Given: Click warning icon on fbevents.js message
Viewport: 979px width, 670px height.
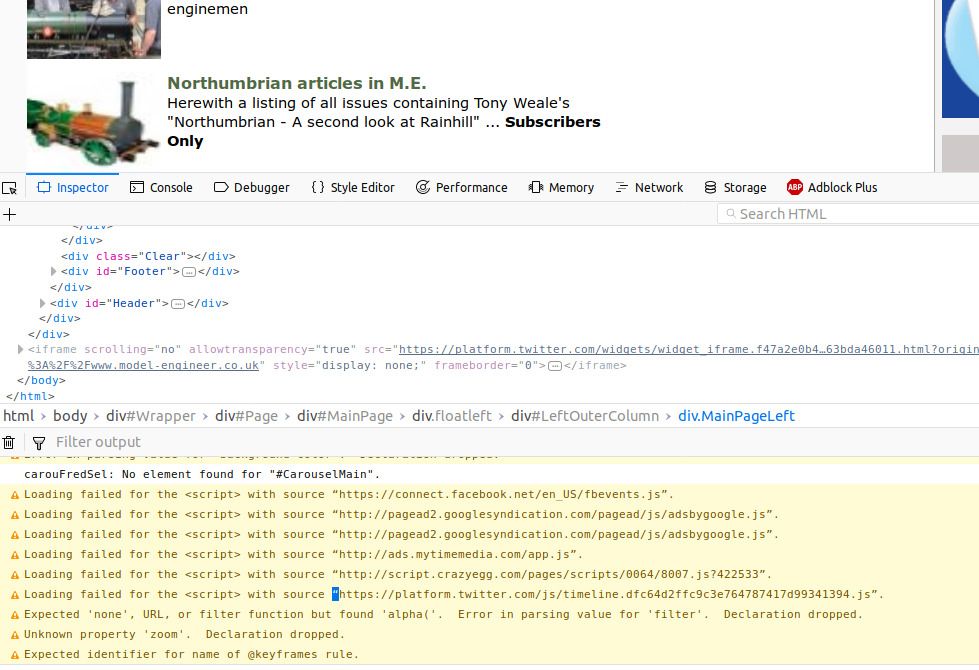Looking at the screenshot, I should tap(15, 495).
